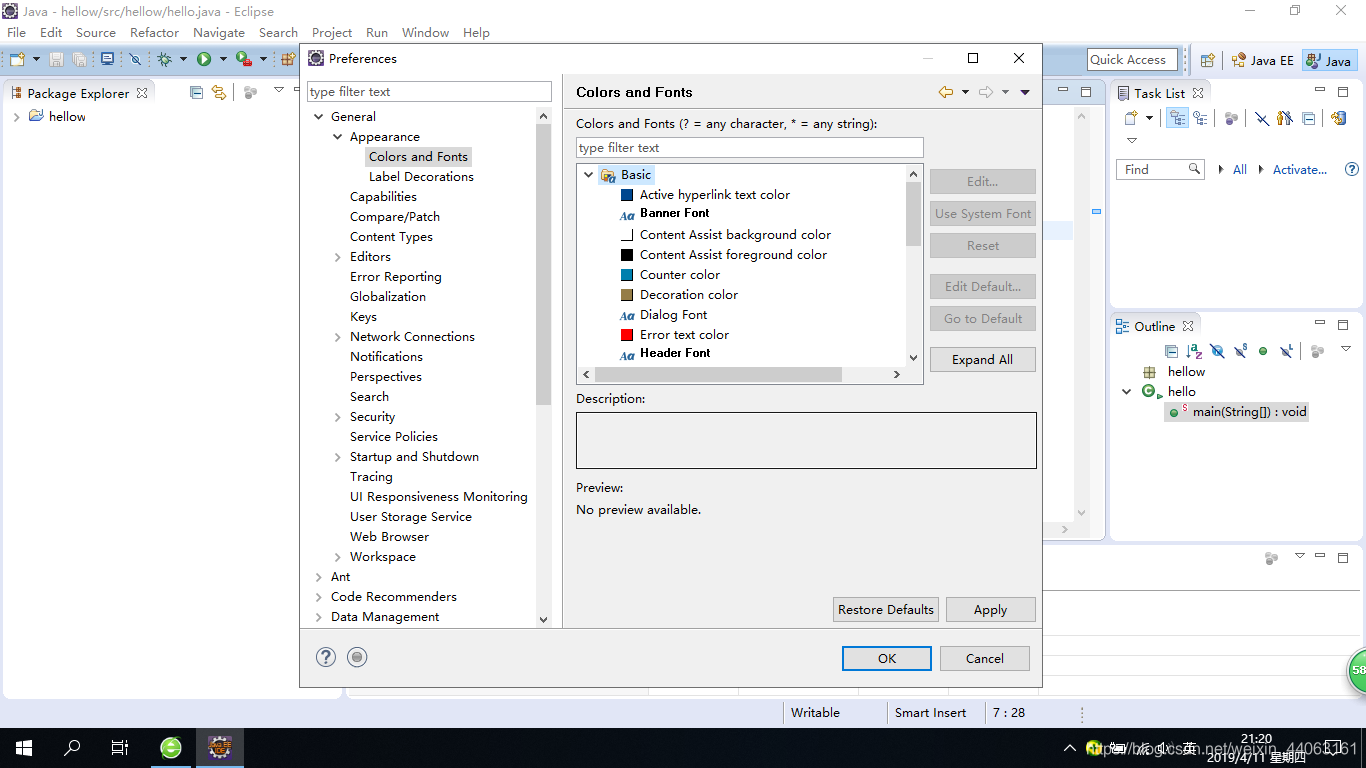Collapse the hello class in Outline
Screen dimensions: 1366x768
(x=1127, y=392)
